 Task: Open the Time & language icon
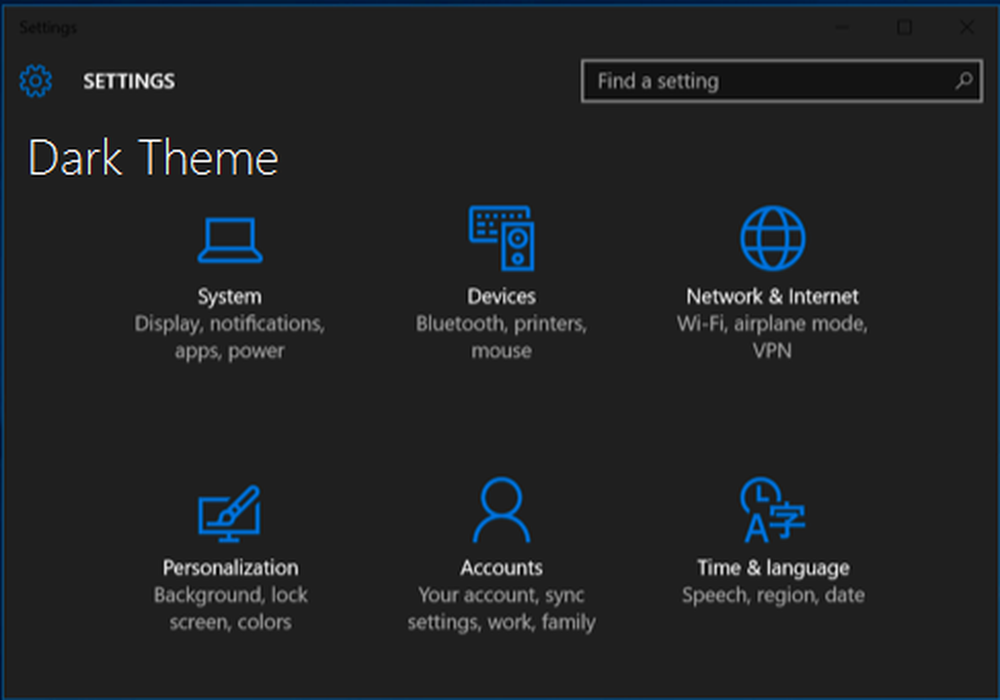pyautogui.click(x=772, y=510)
